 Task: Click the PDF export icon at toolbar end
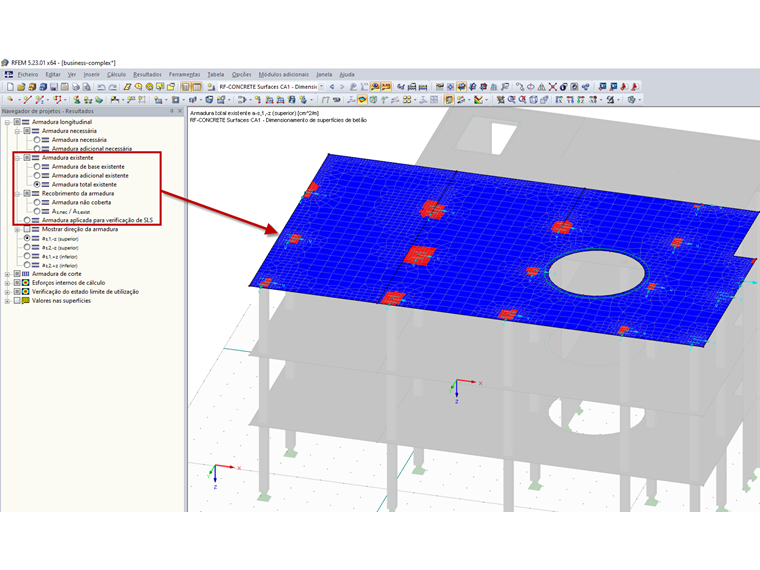pos(634,87)
